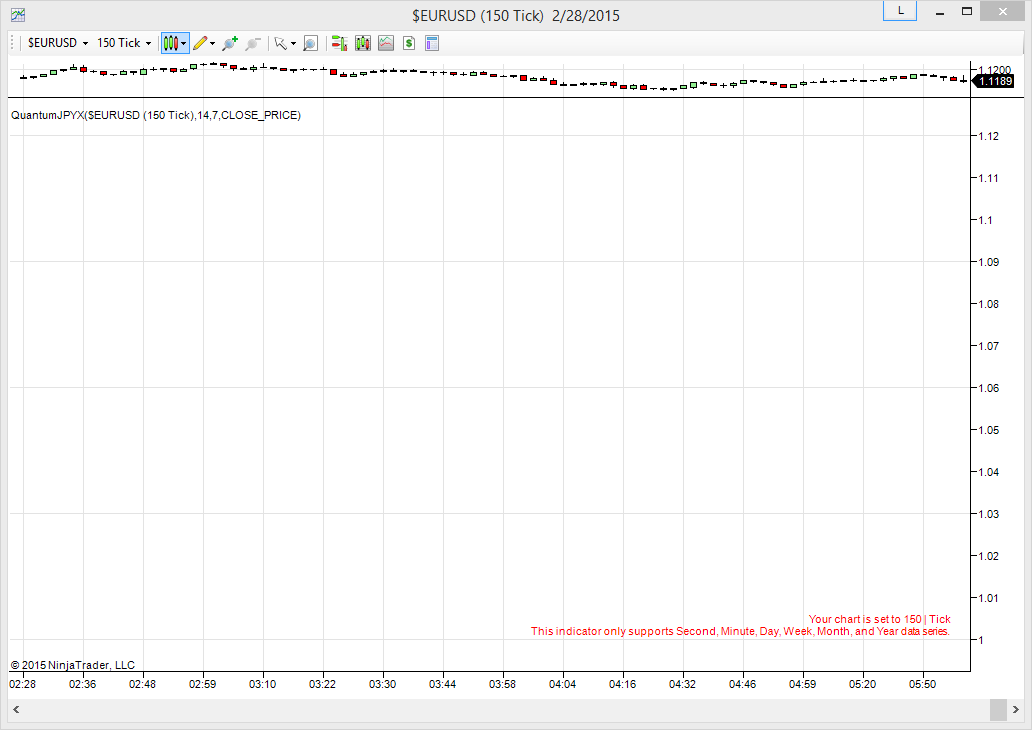Open the Chart Trader icon
Viewport: 1032px width, 730px height.
click(x=340, y=43)
